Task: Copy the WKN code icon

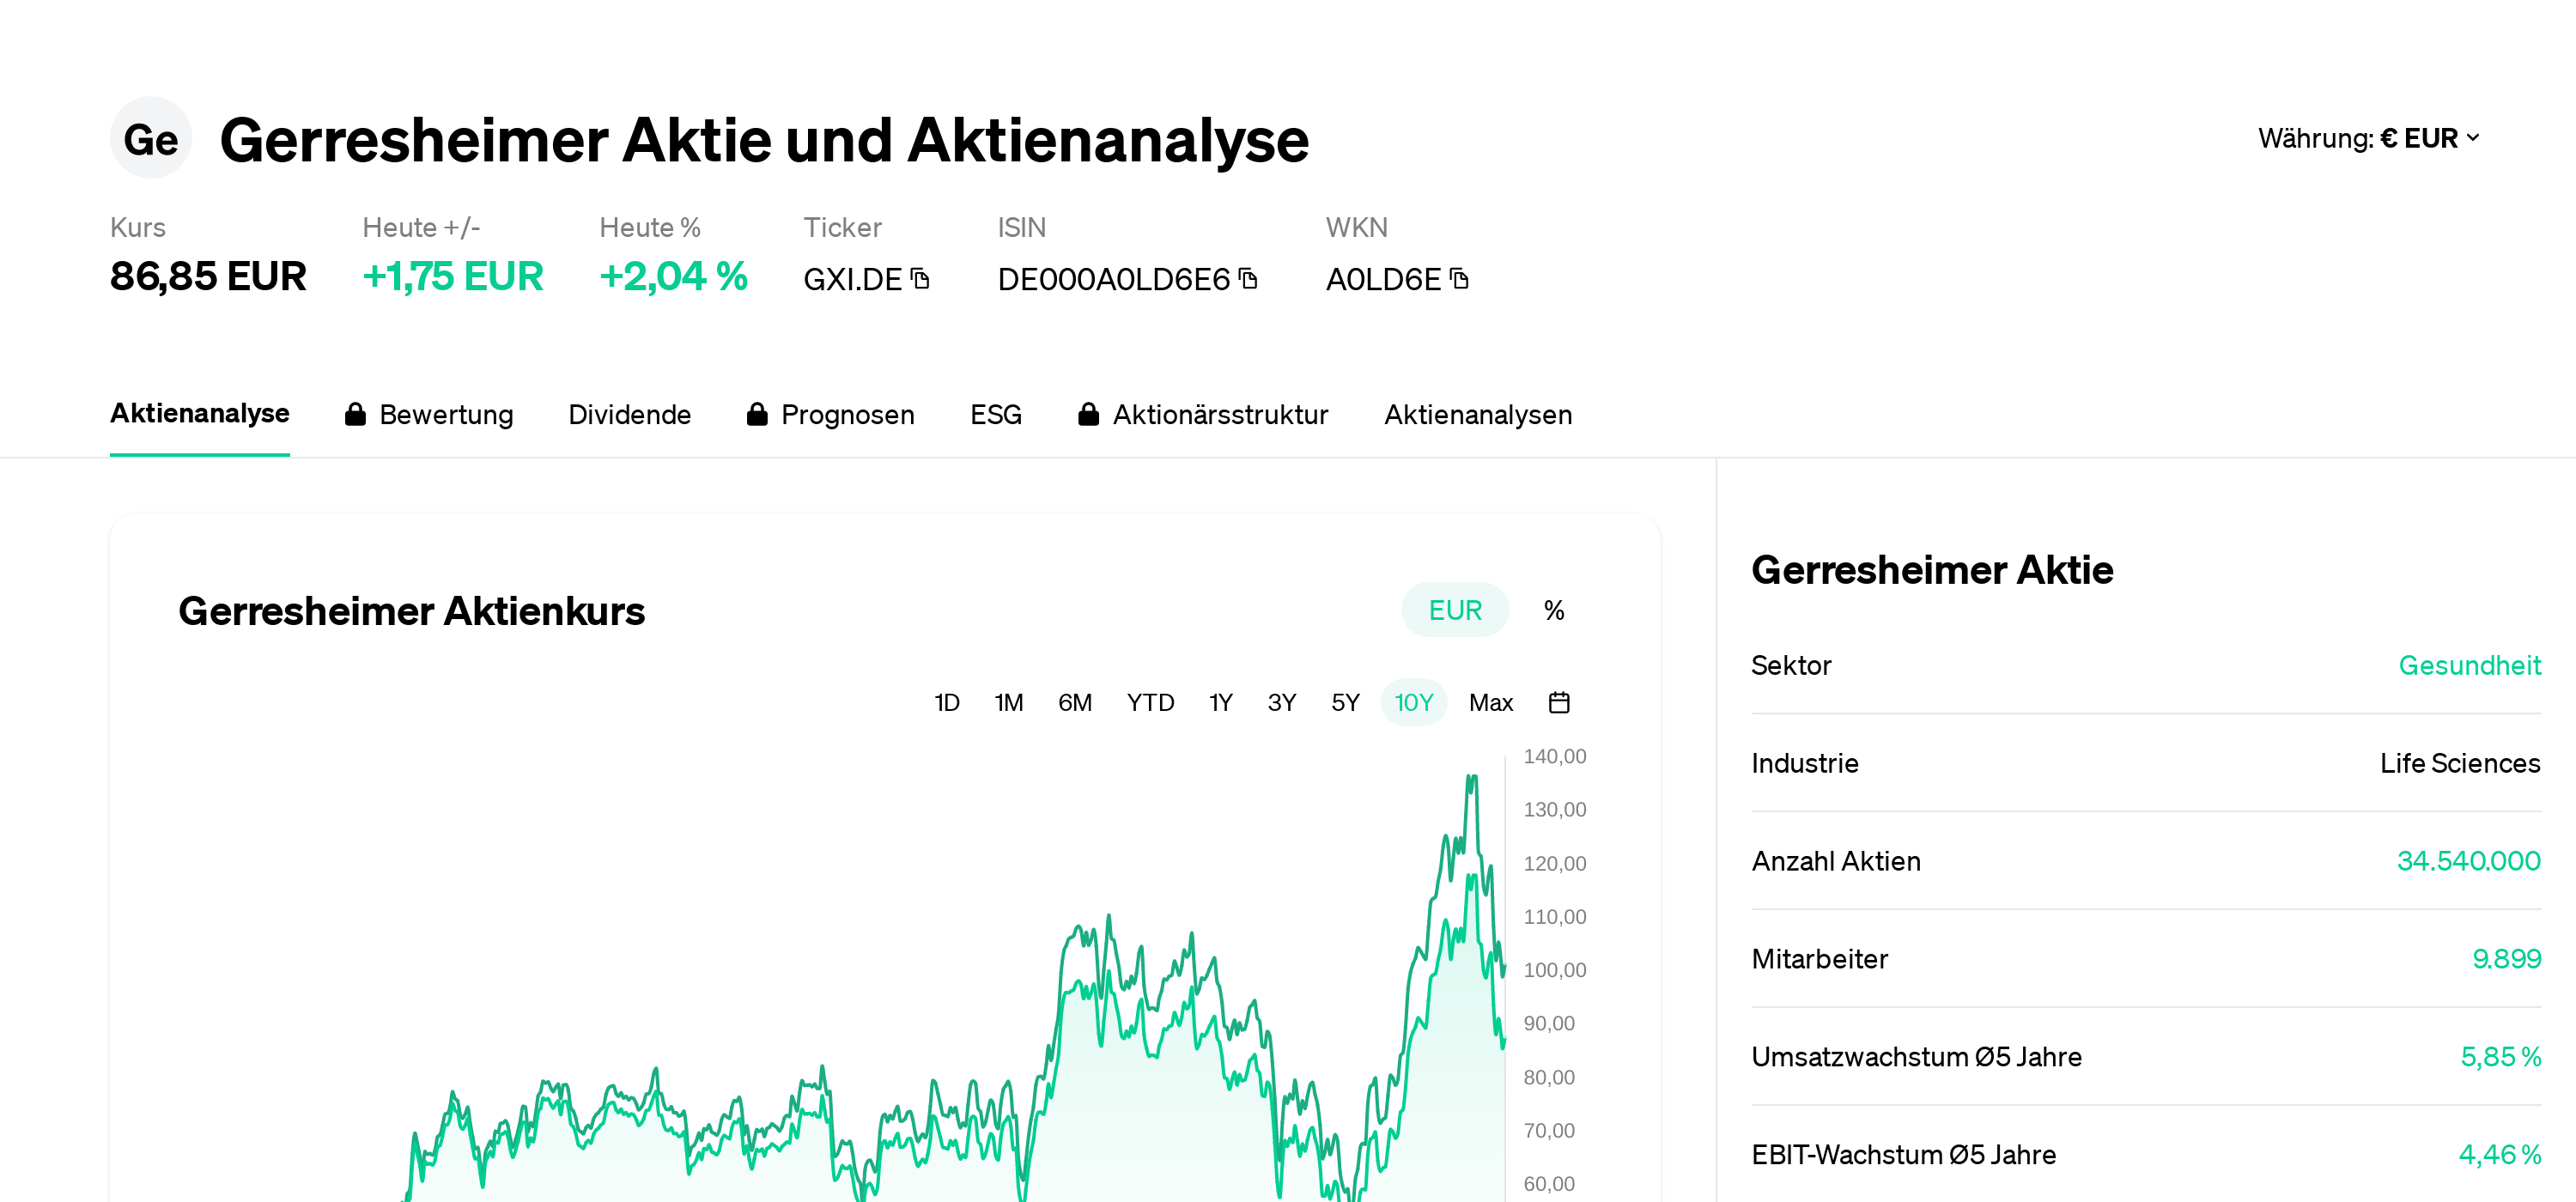Action: [x=1459, y=279]
